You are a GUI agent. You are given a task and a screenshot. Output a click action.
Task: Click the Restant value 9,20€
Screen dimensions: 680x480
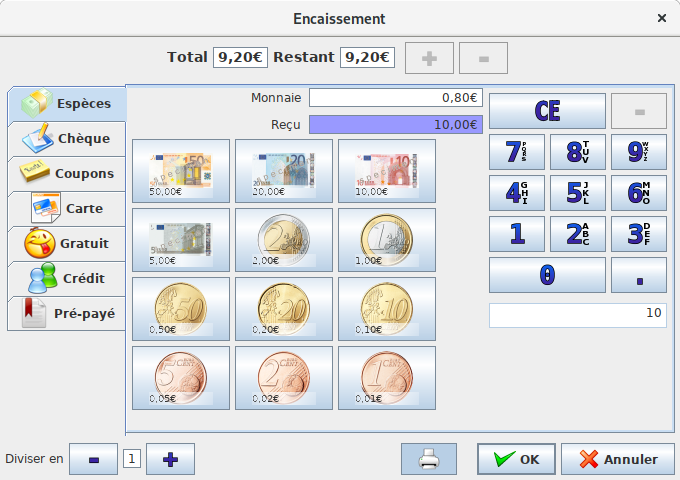coord(367,58)
